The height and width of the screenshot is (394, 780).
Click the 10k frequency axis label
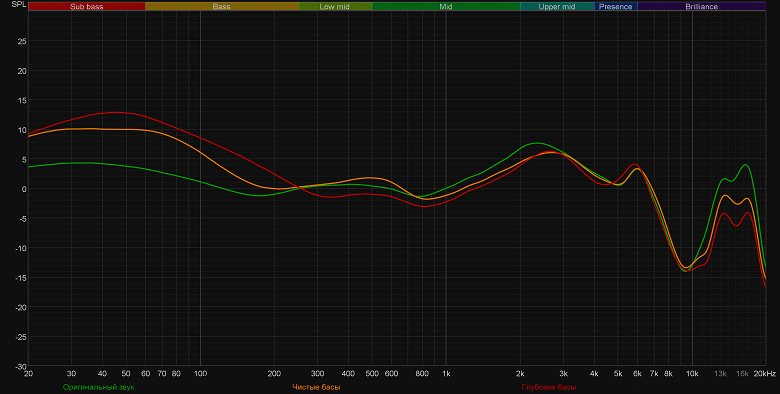pyautogui.click(x=692, y=374)
